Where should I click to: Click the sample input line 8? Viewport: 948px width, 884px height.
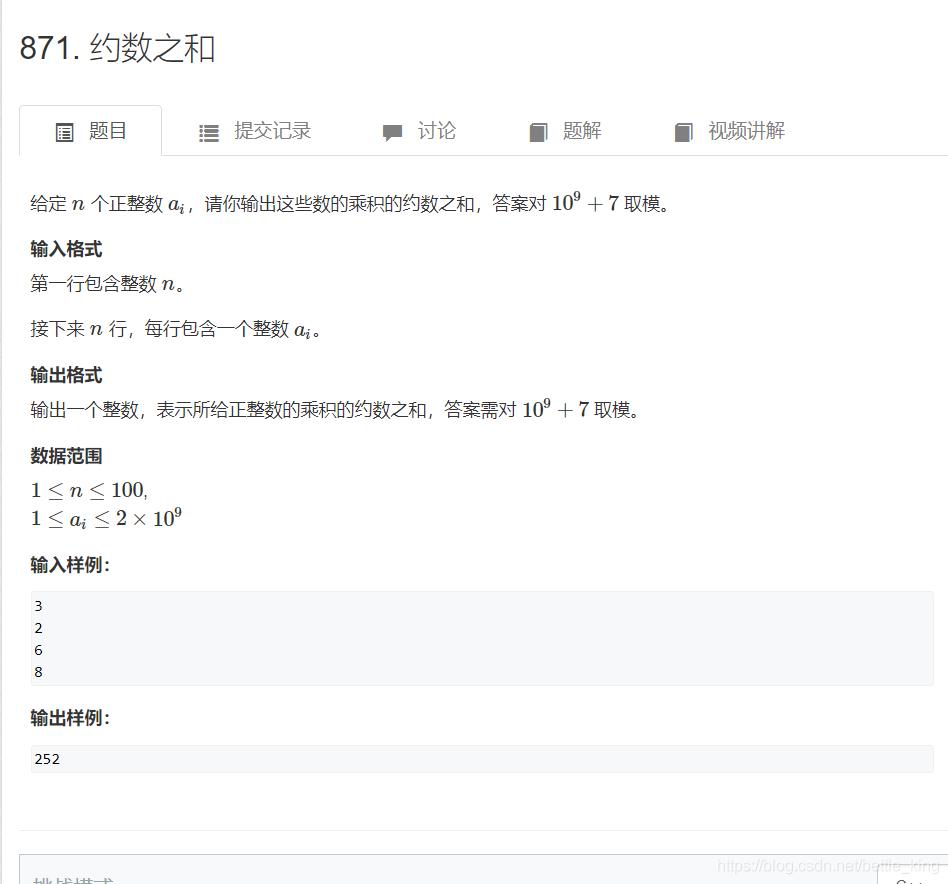[39, 672]
